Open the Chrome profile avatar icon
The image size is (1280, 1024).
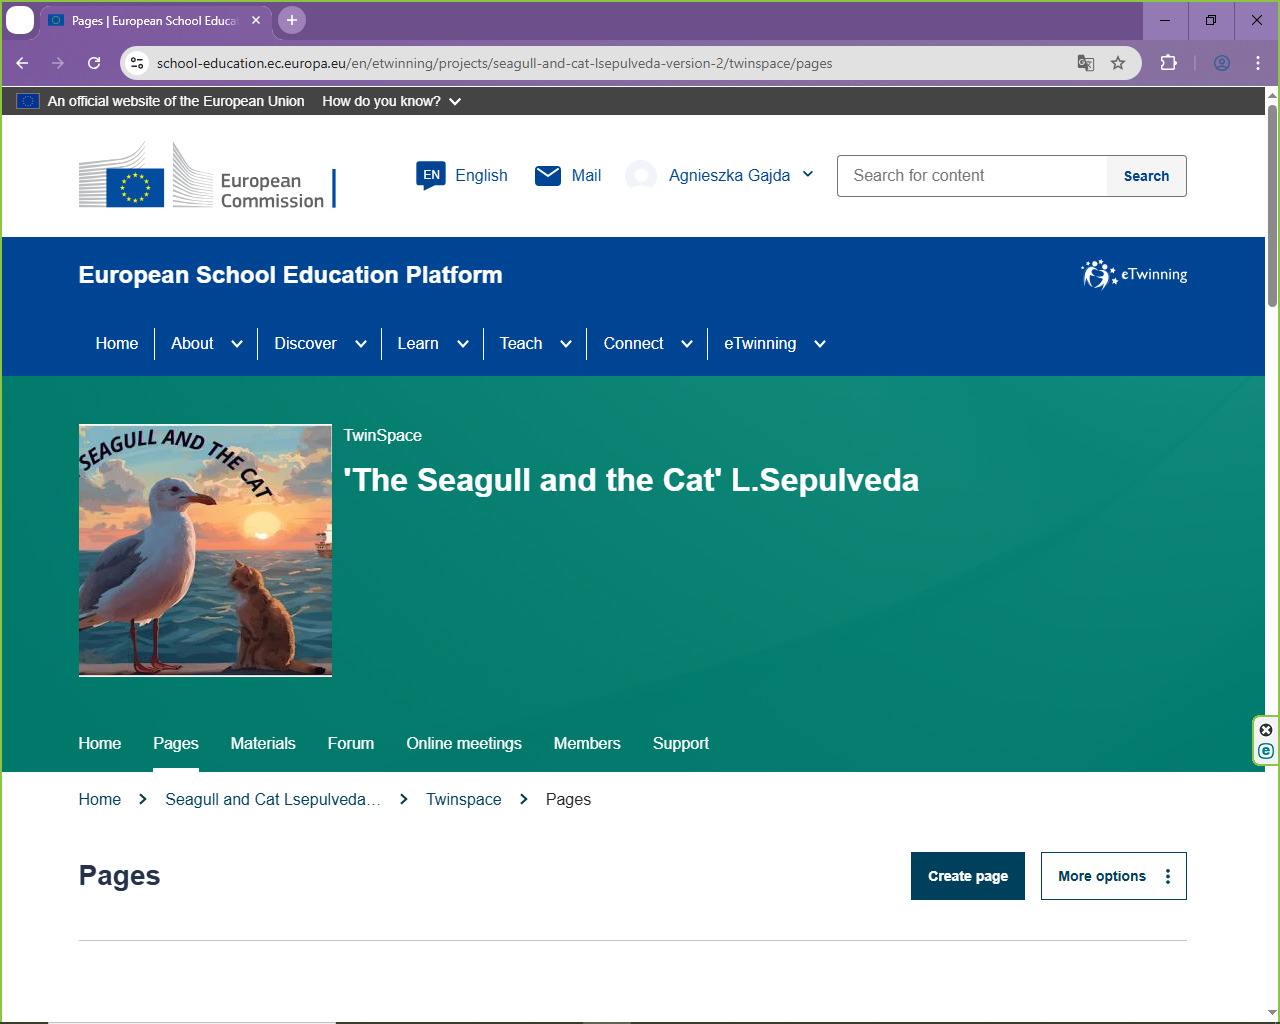click(1222, 63)
